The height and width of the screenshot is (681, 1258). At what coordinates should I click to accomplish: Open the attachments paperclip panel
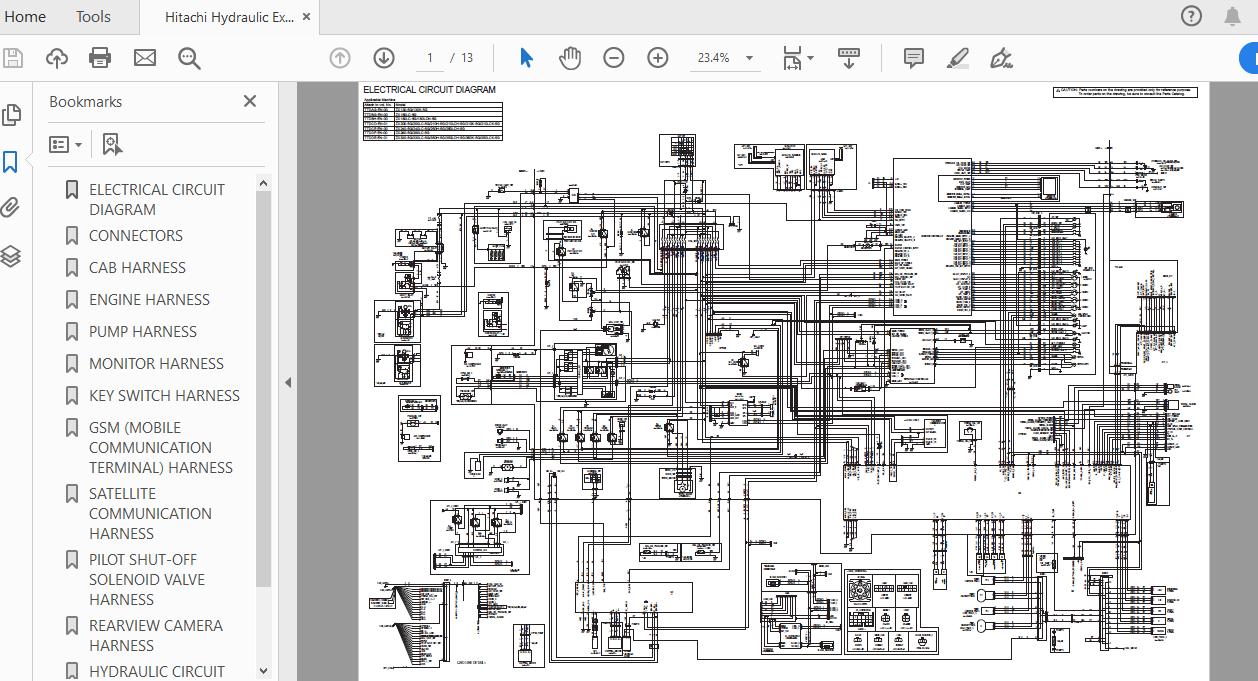[x=12, y=208]
